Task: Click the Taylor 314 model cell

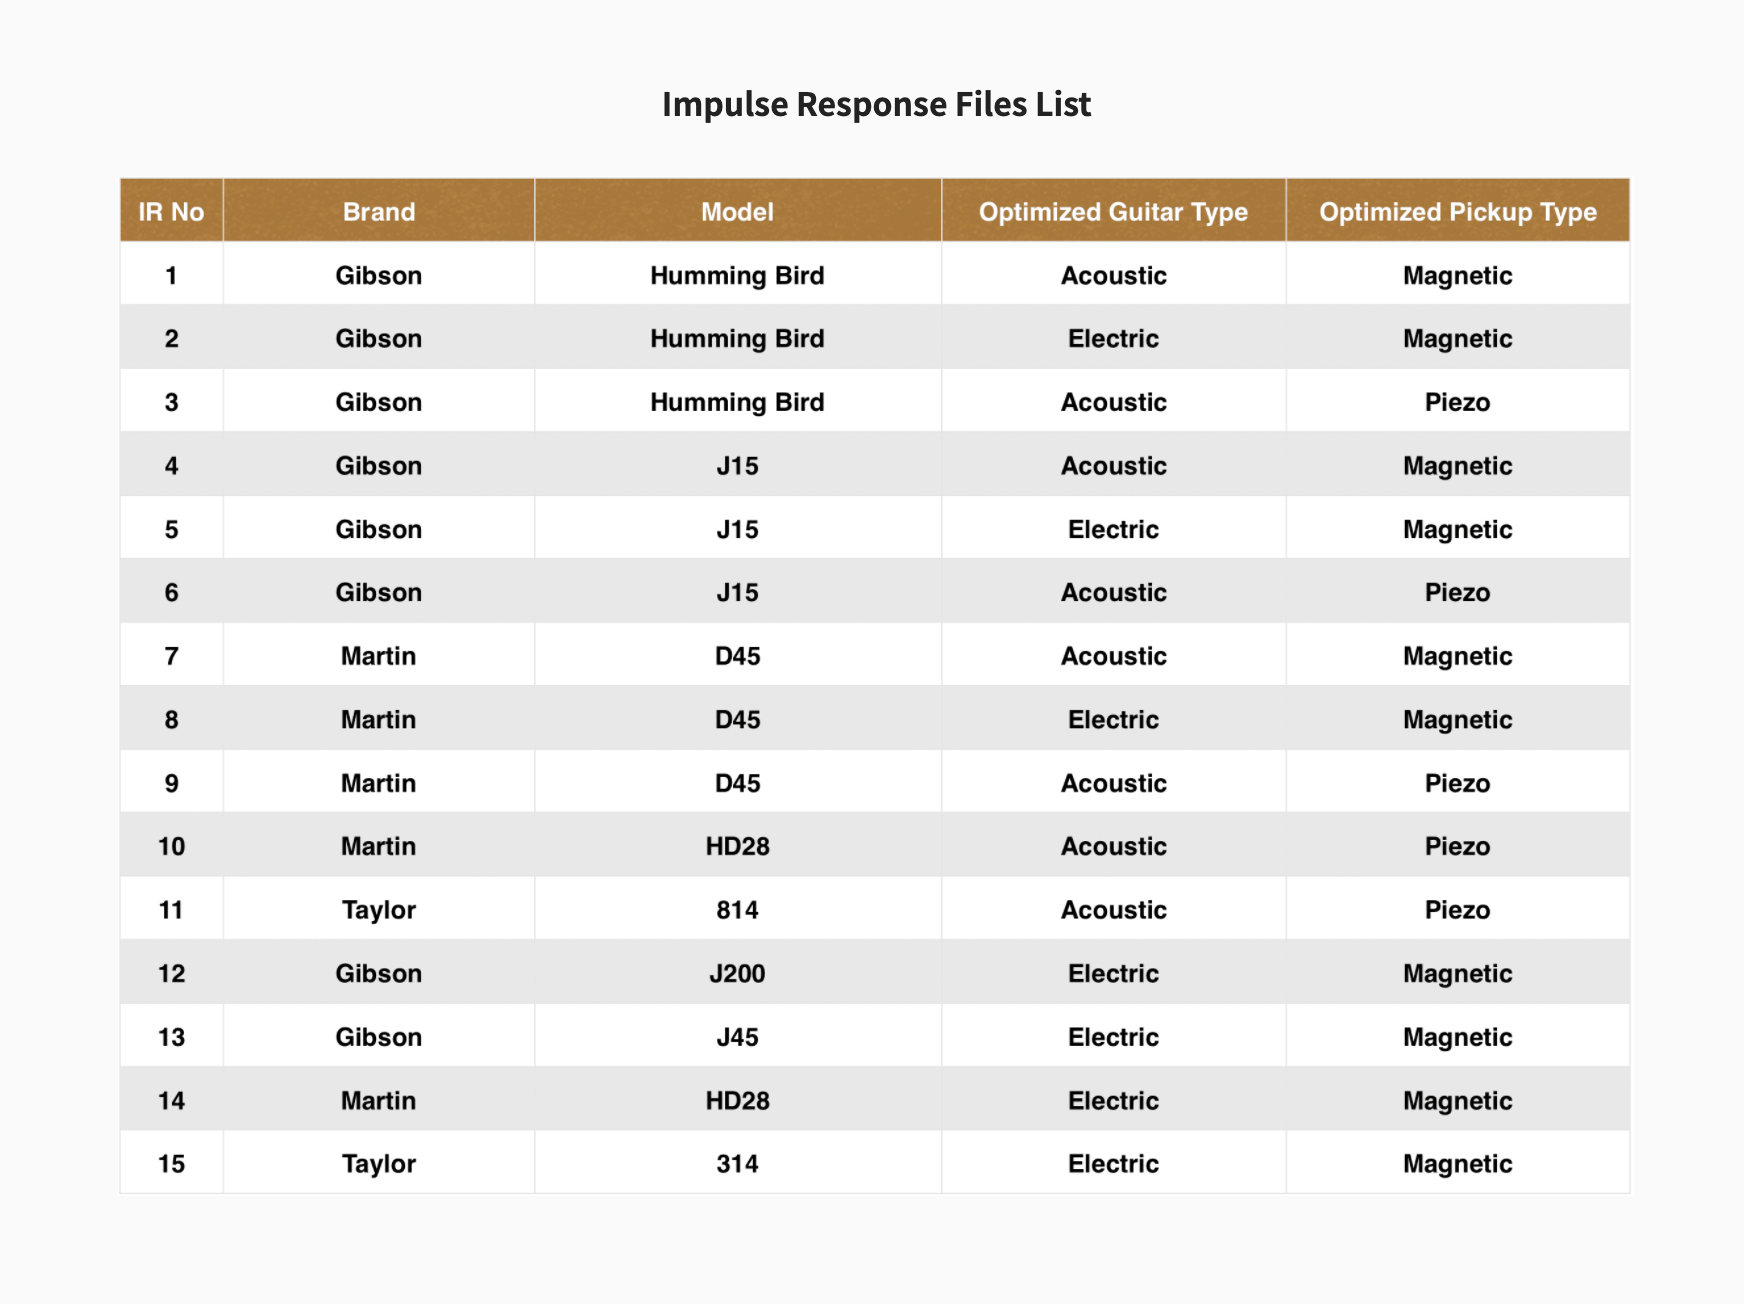Action: pos(737,1164)
